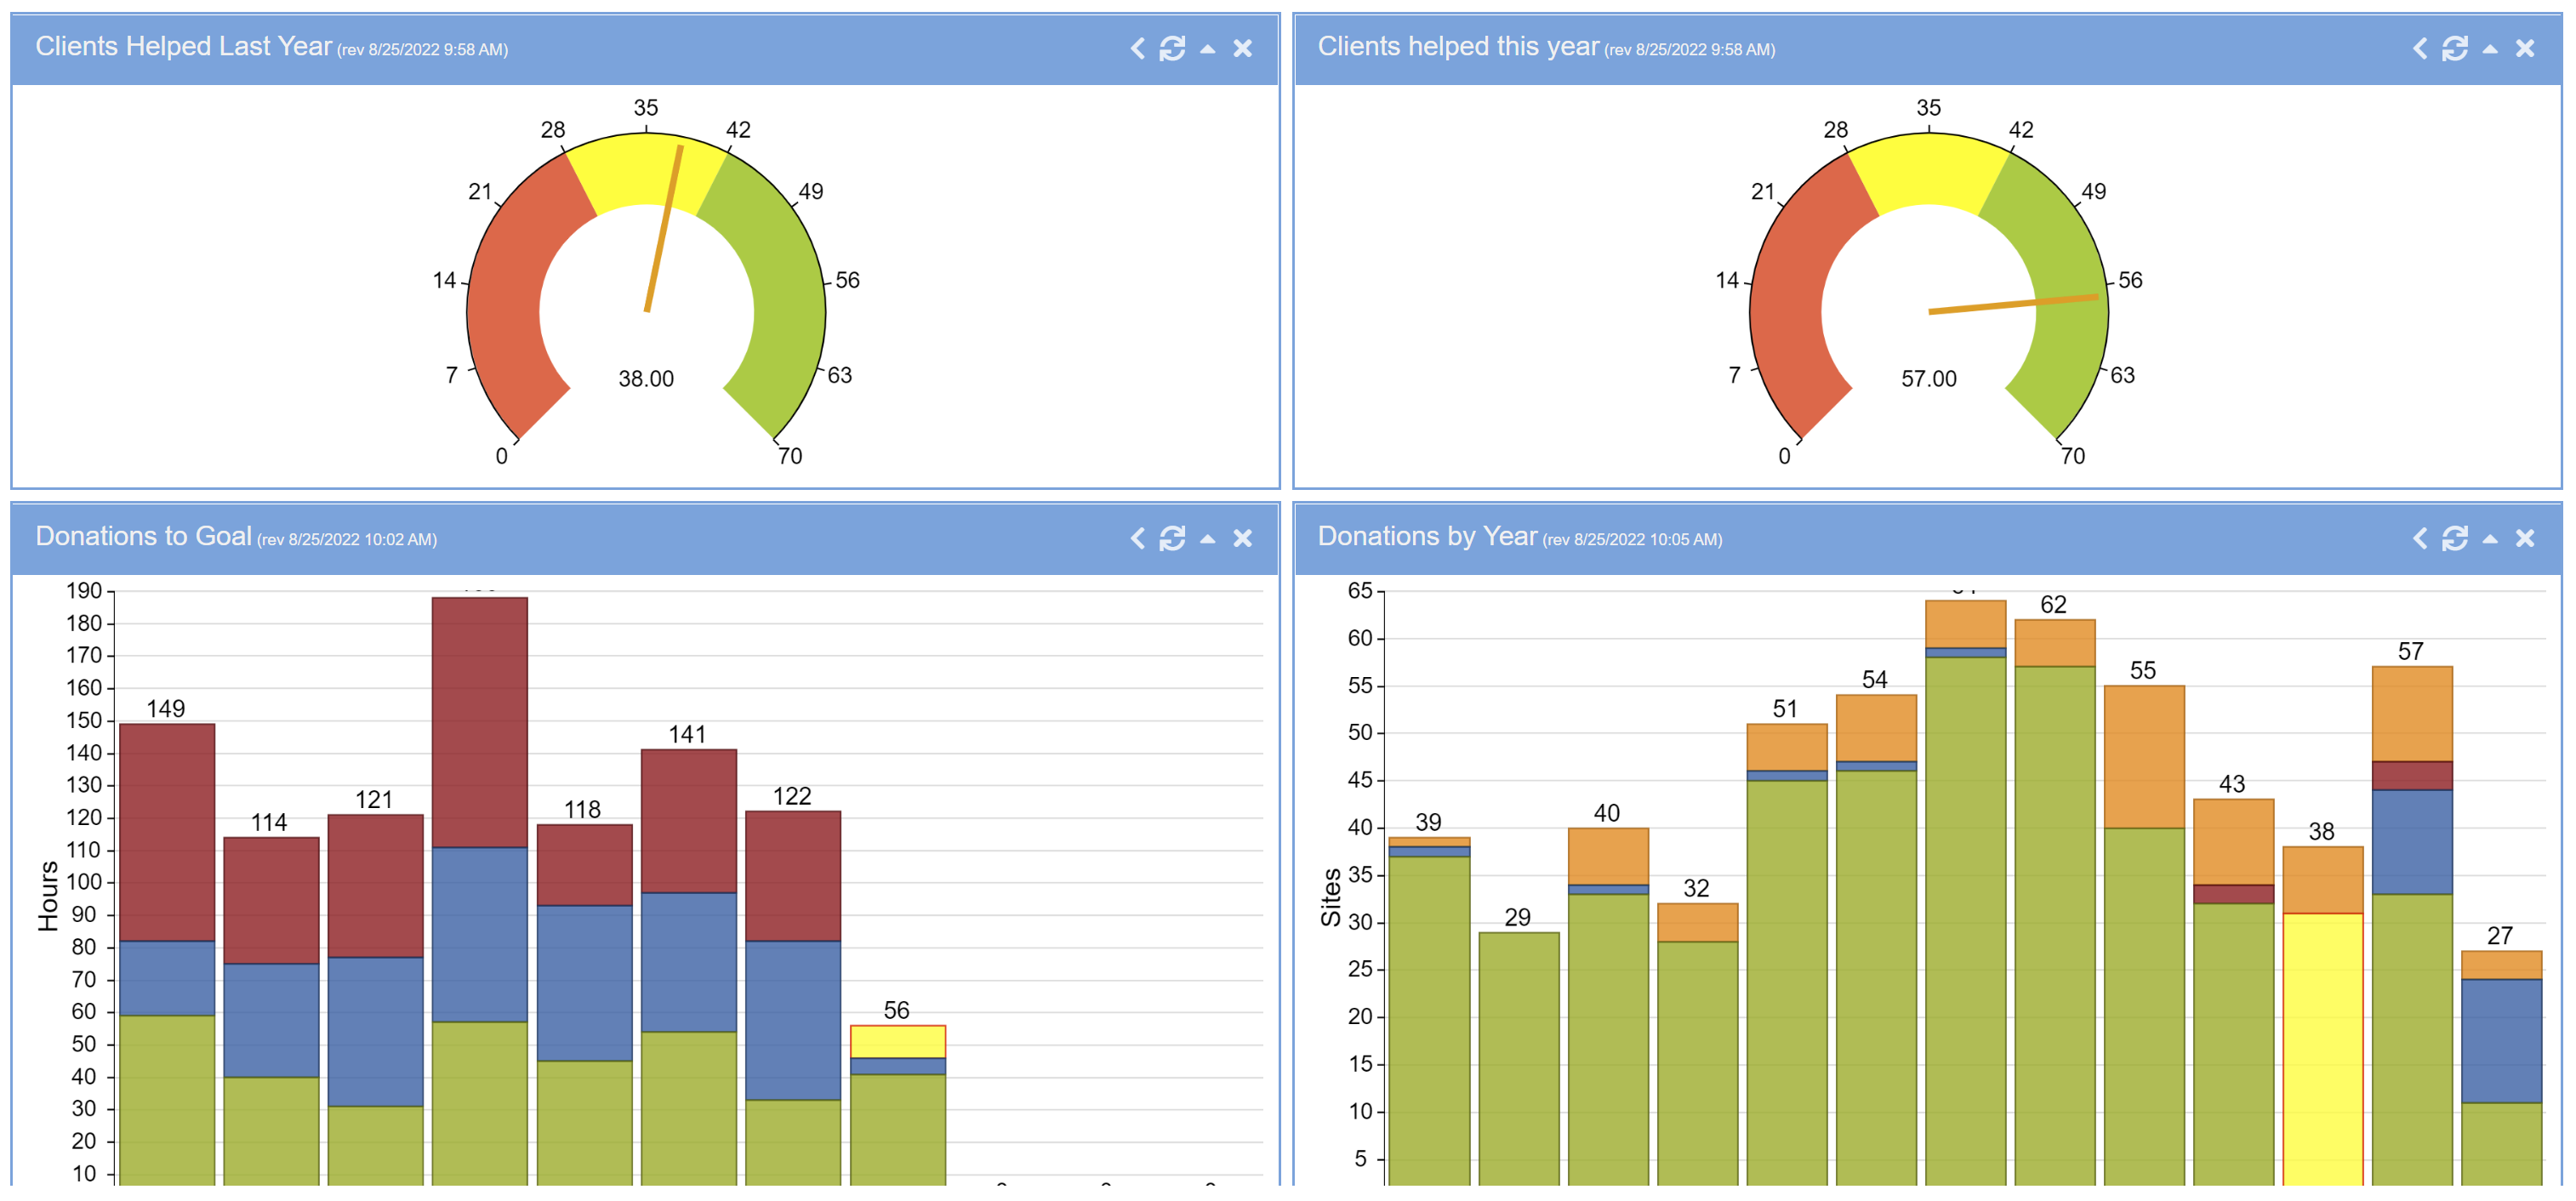Close the Donations to Goal panel
Viewport: 2576px width, 1201px height.
click(x=1242, y=538)
